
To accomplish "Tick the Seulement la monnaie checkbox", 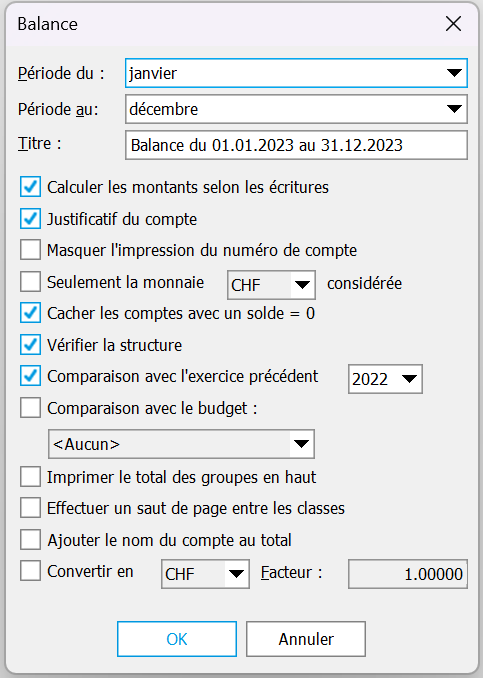I will 30,282.
